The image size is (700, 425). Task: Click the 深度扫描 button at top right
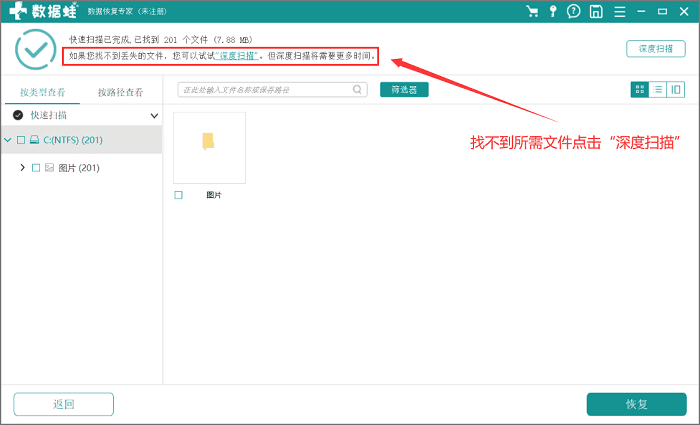pyautogui.click(x=656, y=49)
